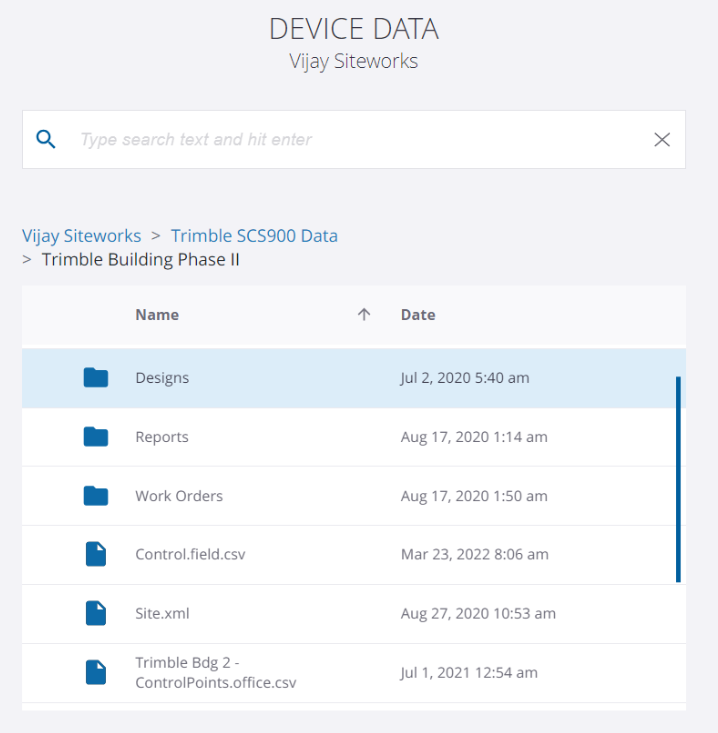Focus the search text input field
Viewport: 718px width, 733px height.
(x=350, y=140)
